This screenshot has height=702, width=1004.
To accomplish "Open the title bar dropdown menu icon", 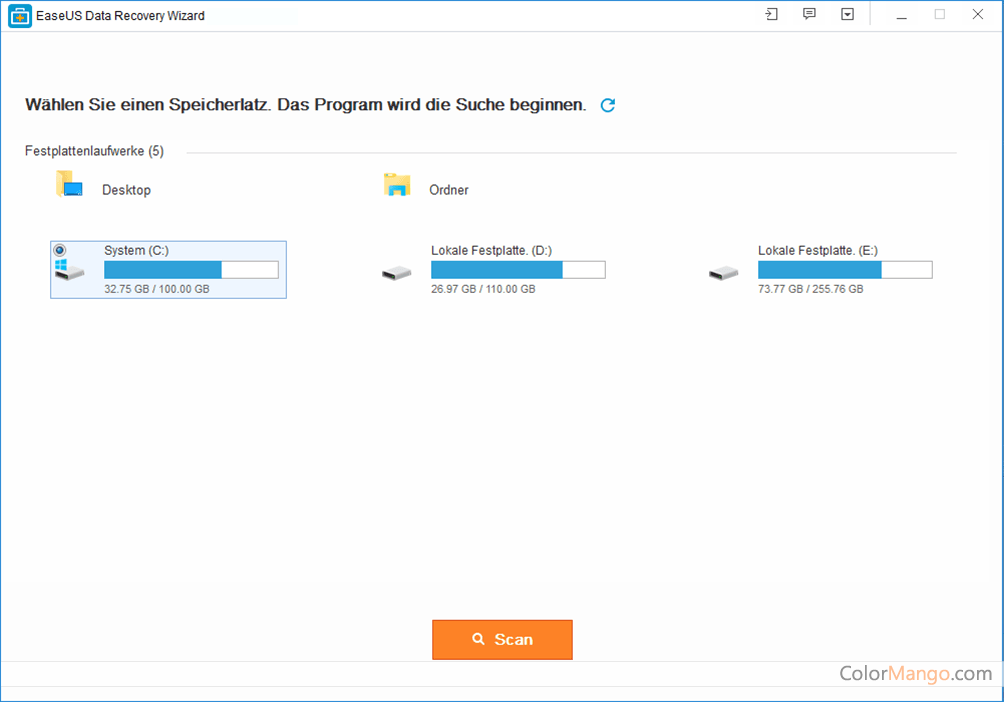I will pos(847,14).
